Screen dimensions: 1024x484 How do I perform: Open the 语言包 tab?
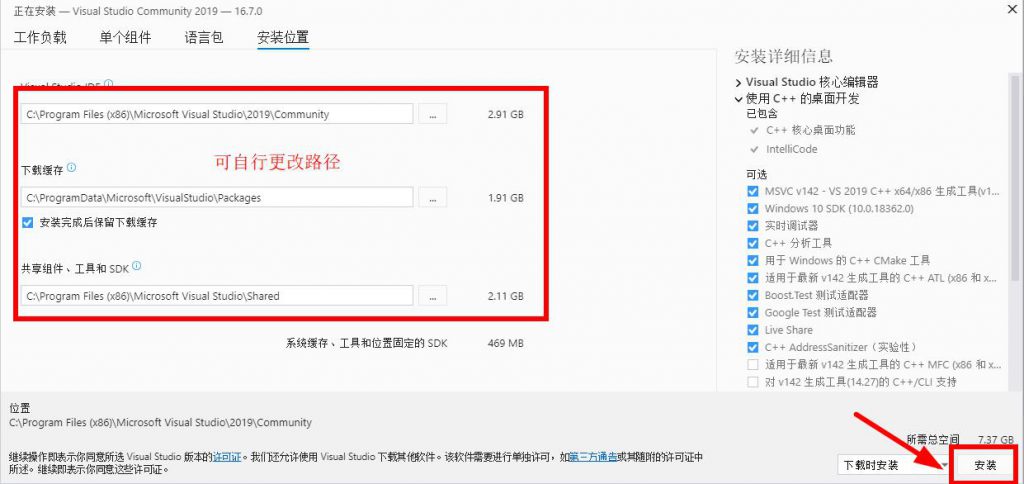[204, 37]
